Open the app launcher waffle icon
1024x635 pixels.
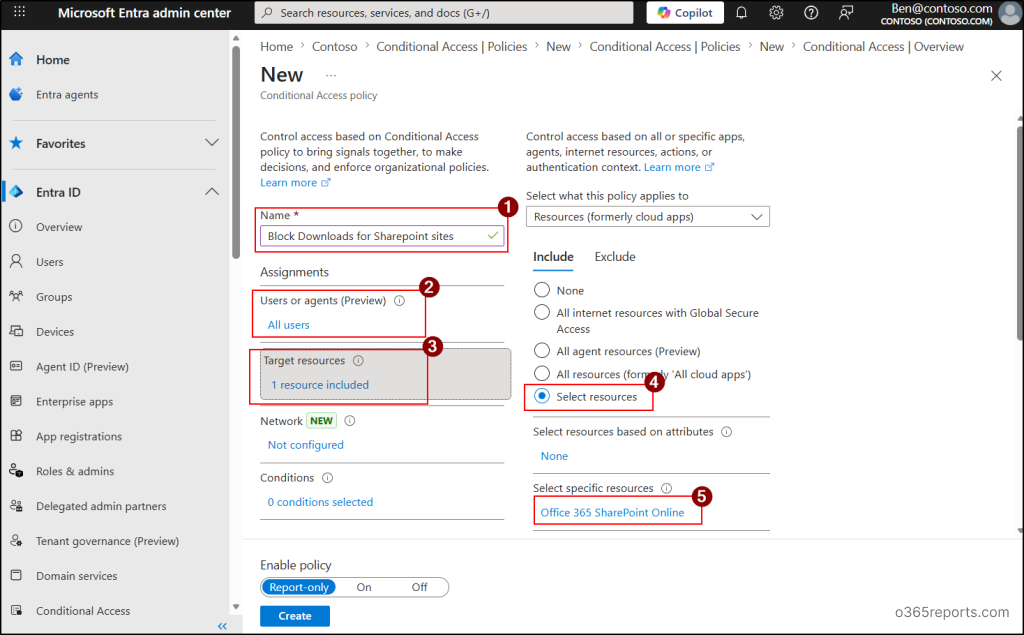20,12
